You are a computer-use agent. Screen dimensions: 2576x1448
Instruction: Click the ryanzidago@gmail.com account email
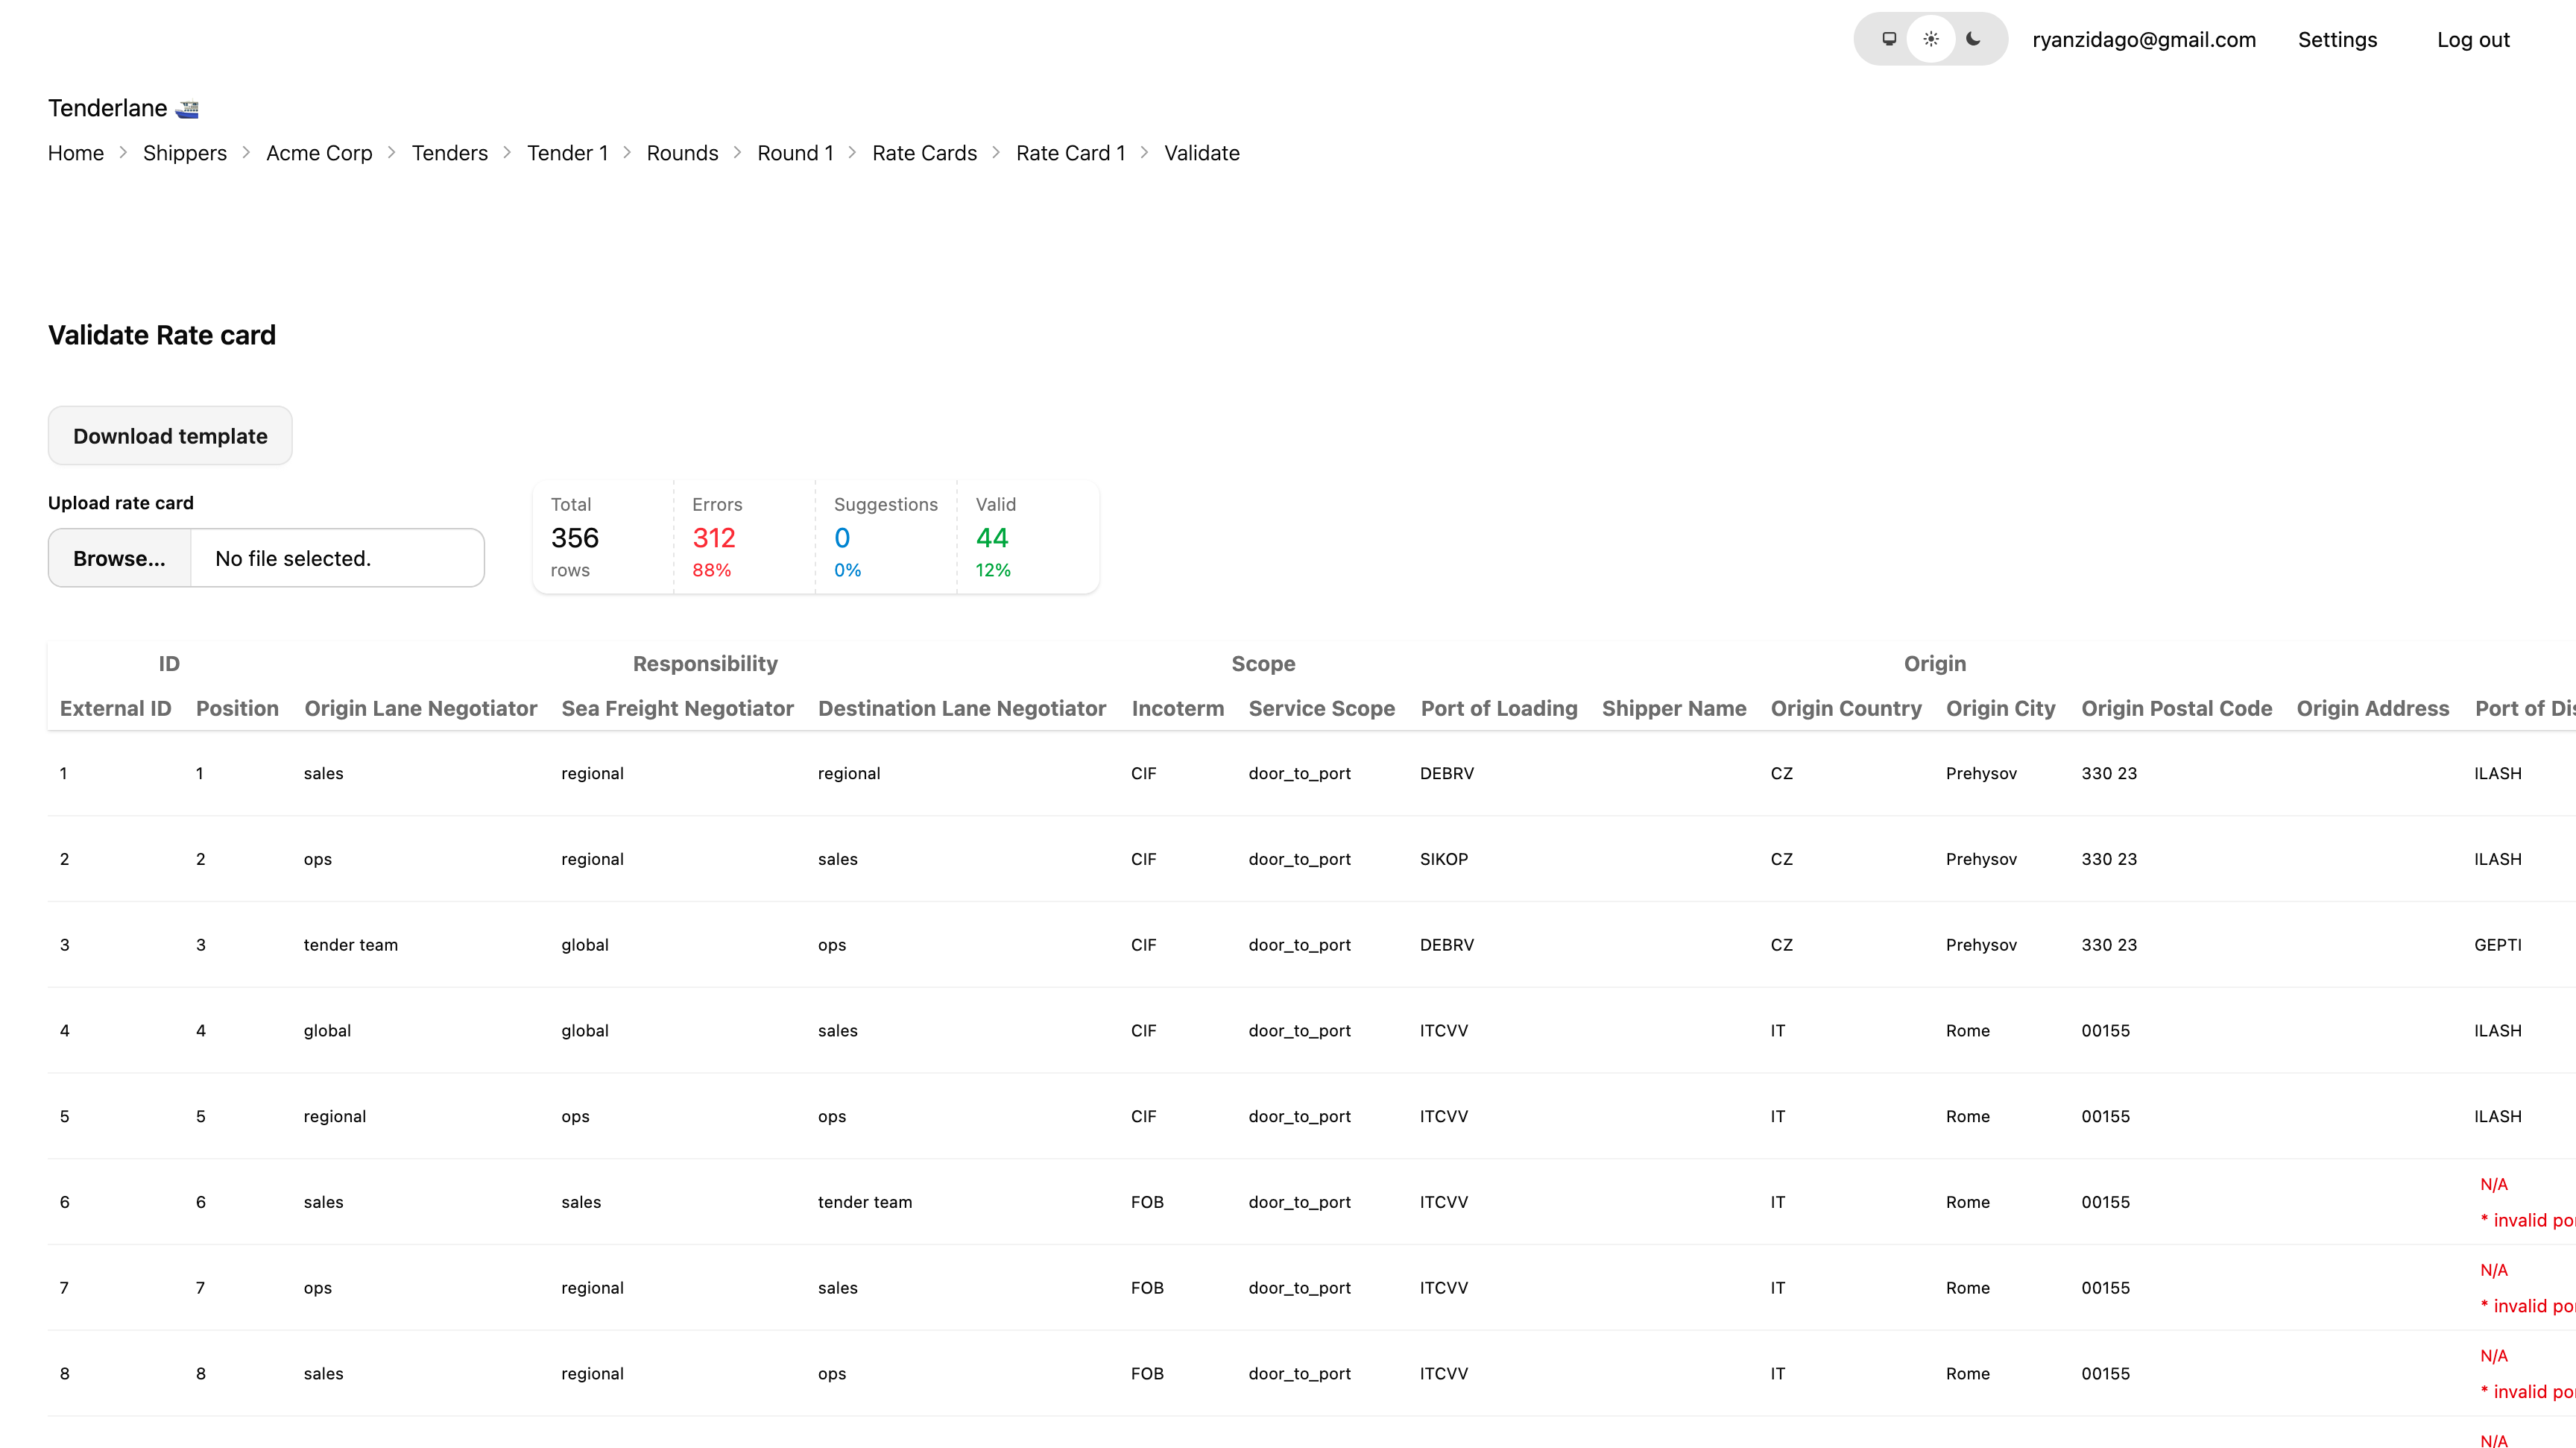[2144, 39]
